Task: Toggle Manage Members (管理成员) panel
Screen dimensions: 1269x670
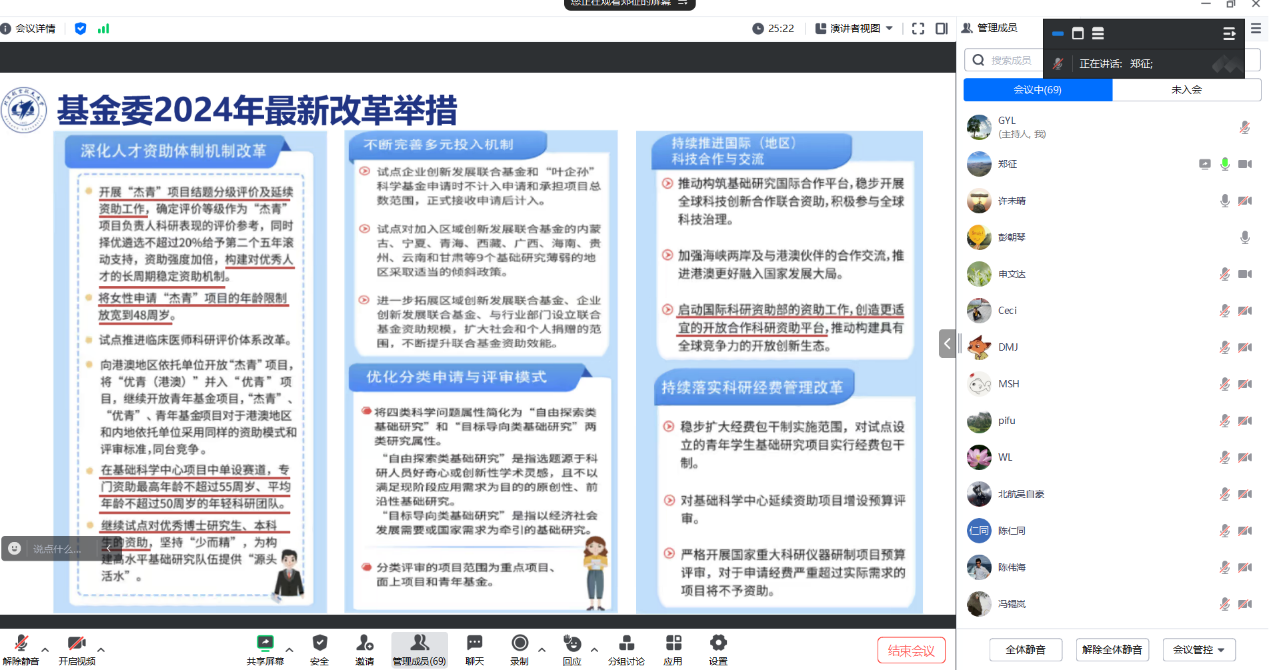Action: click(x=419, y=644)
